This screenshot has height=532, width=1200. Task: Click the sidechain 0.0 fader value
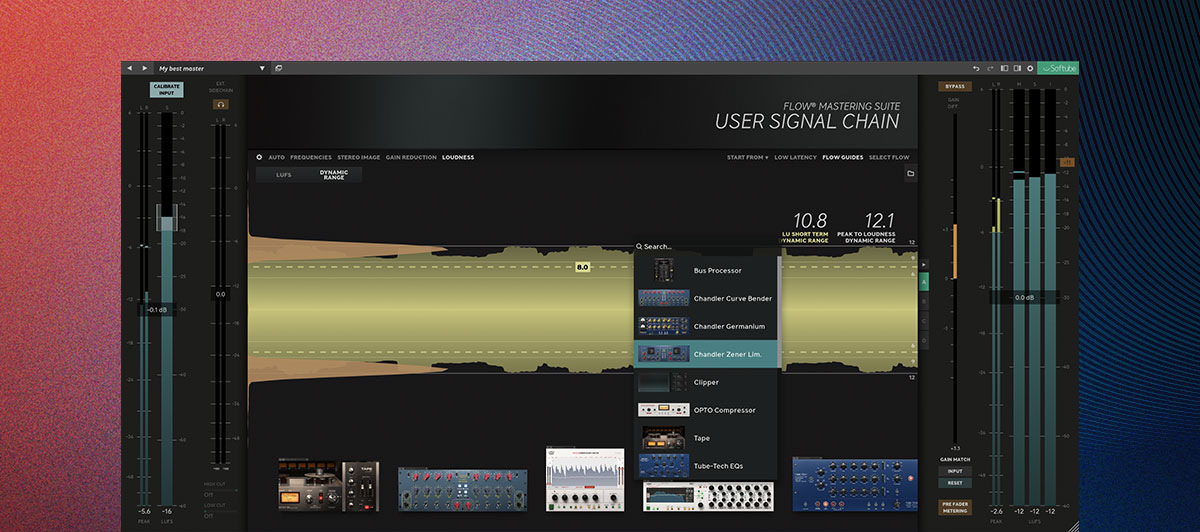(220, 294)
